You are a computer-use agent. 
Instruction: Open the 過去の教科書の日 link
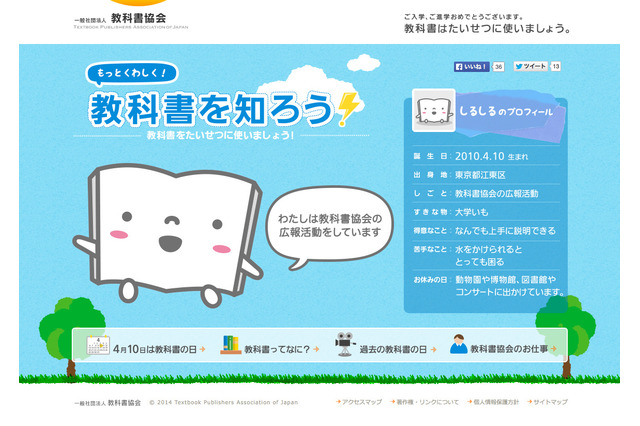393,350
